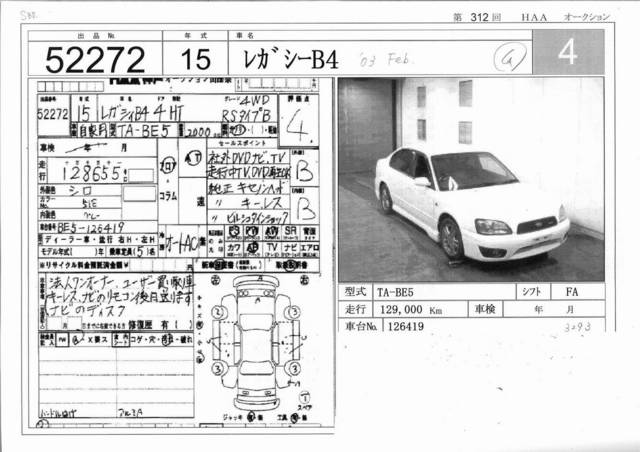Click the 法人ワンオーナー note line
640x452 pixels.
click(121, 283)
